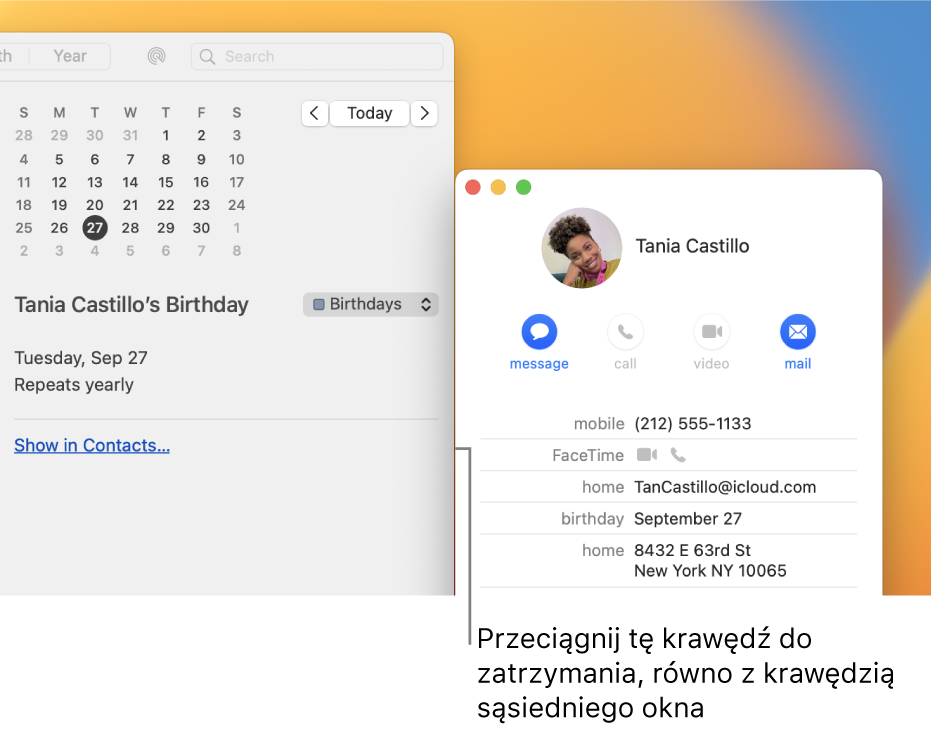Go to previous month arrow
This screenshot has width=931, height=729.
(315, 113)
